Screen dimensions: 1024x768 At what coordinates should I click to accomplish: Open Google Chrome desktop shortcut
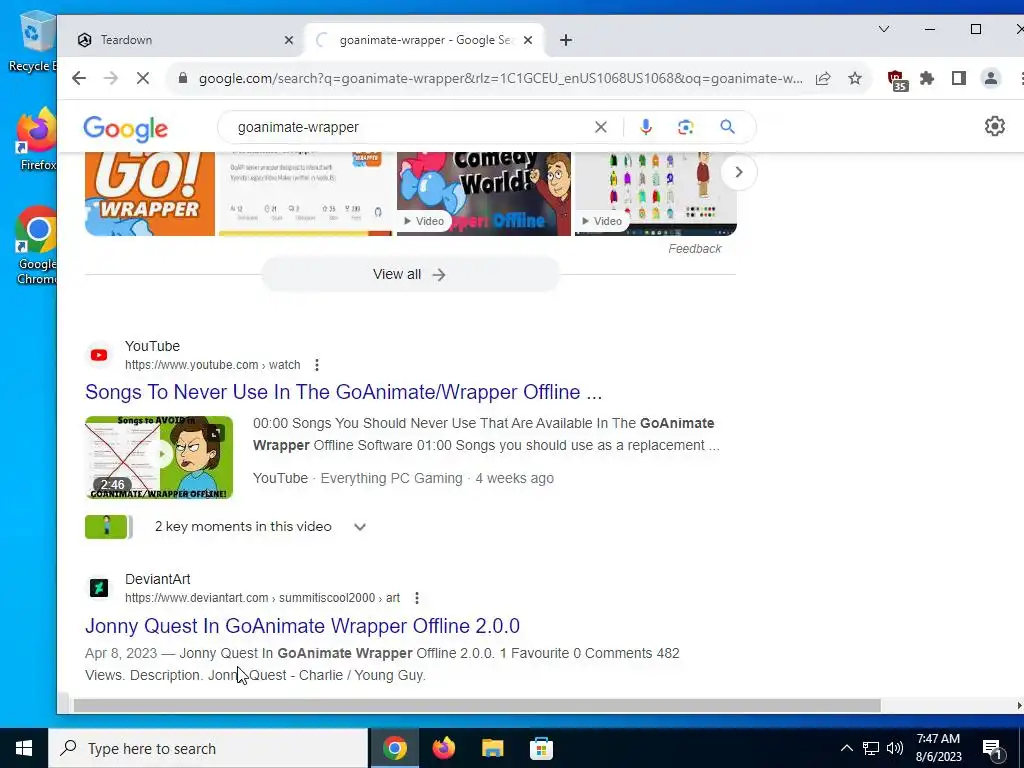coord(37,245)
